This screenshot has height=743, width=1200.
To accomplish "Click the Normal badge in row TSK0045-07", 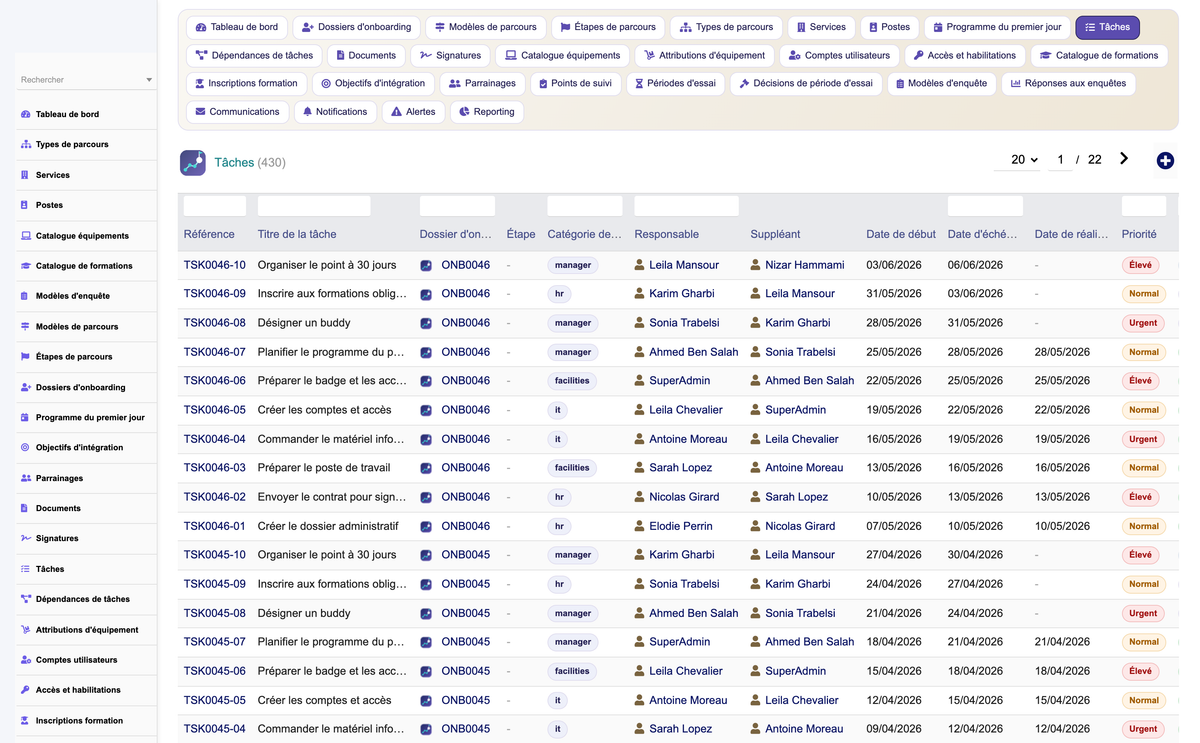I will point(1144,642).
